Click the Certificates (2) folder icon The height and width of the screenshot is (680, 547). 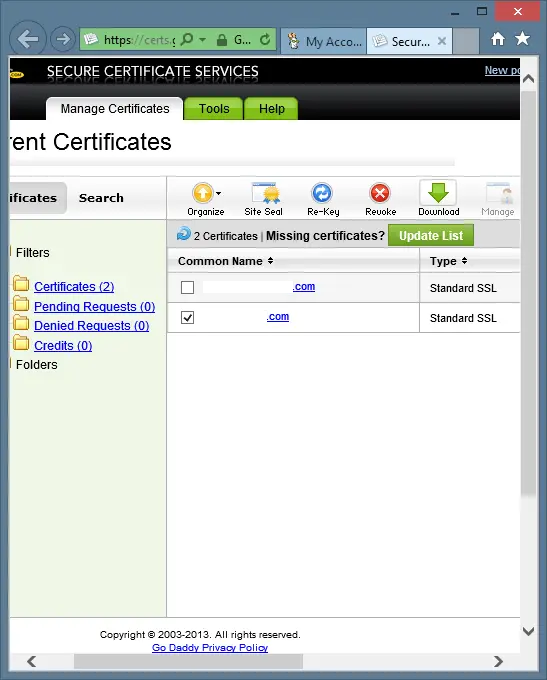click(21, 284)
